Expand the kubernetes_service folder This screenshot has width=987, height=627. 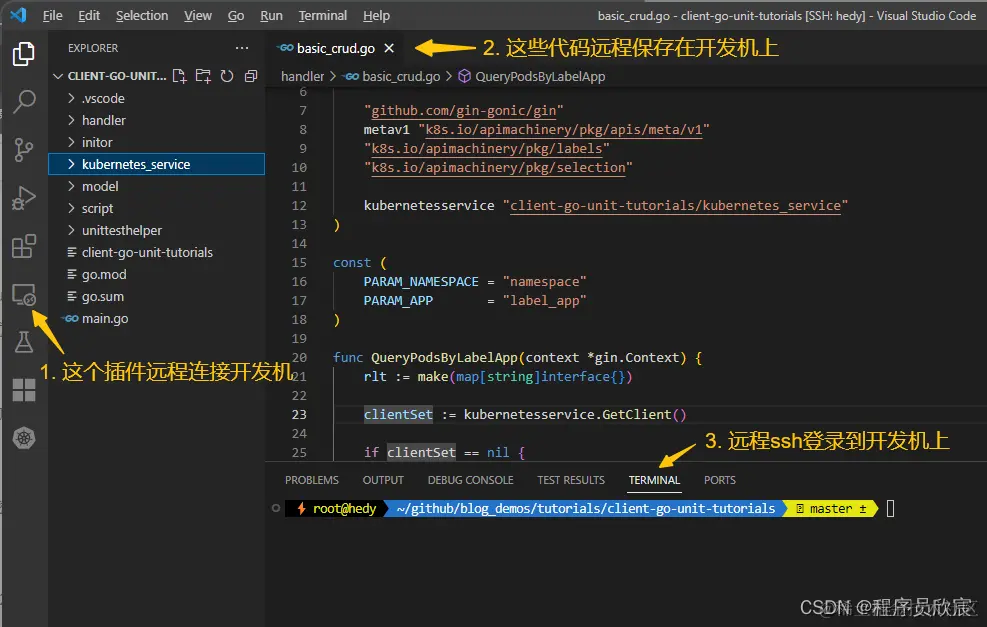[x=71, y=164]
